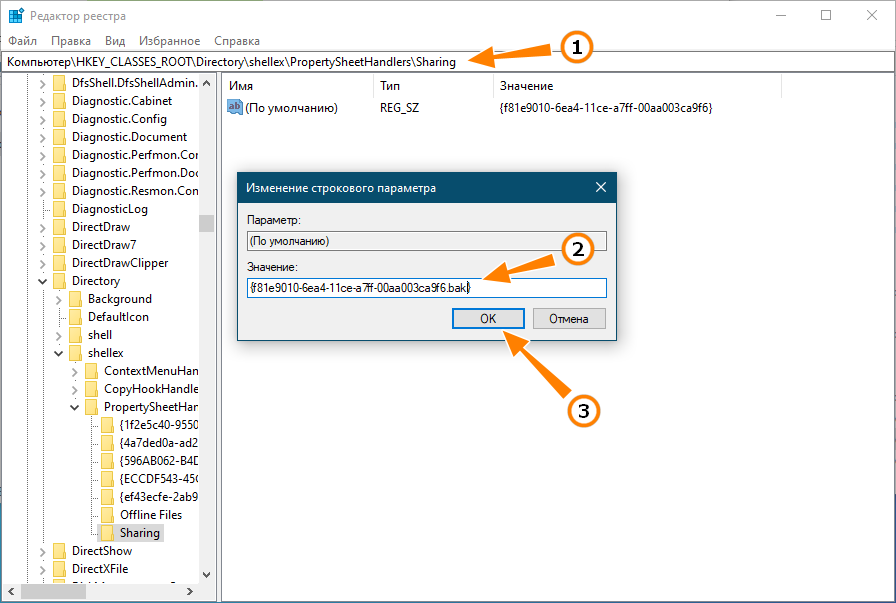Open the Вид menu
This screenshot has width=896, height=603.
115,41
